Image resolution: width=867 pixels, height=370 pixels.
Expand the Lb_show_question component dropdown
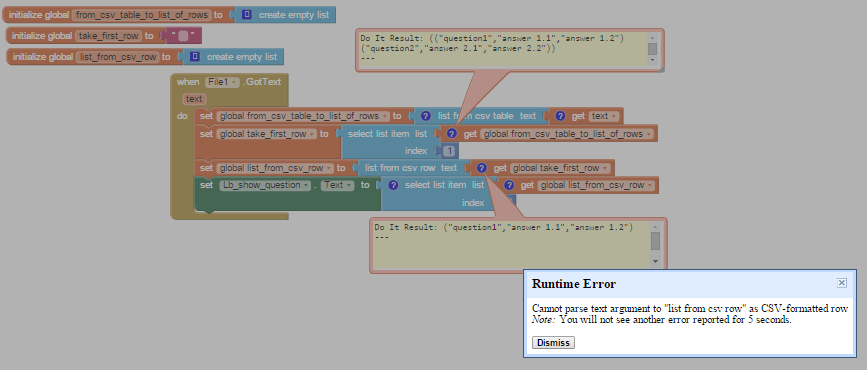tap(265, 185)
